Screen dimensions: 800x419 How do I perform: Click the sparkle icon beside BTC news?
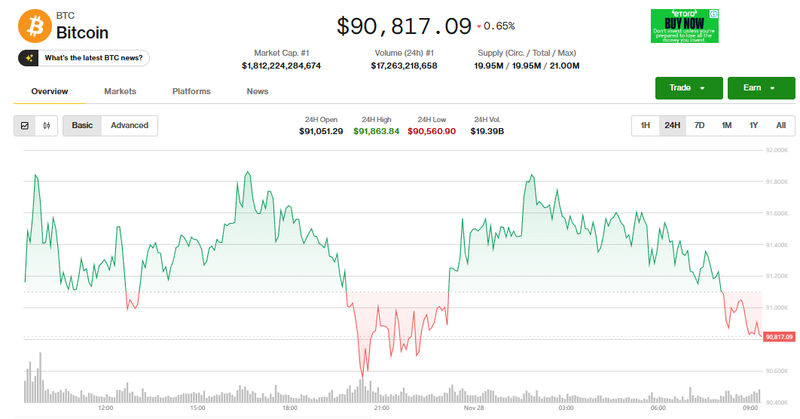click(30, 58)
